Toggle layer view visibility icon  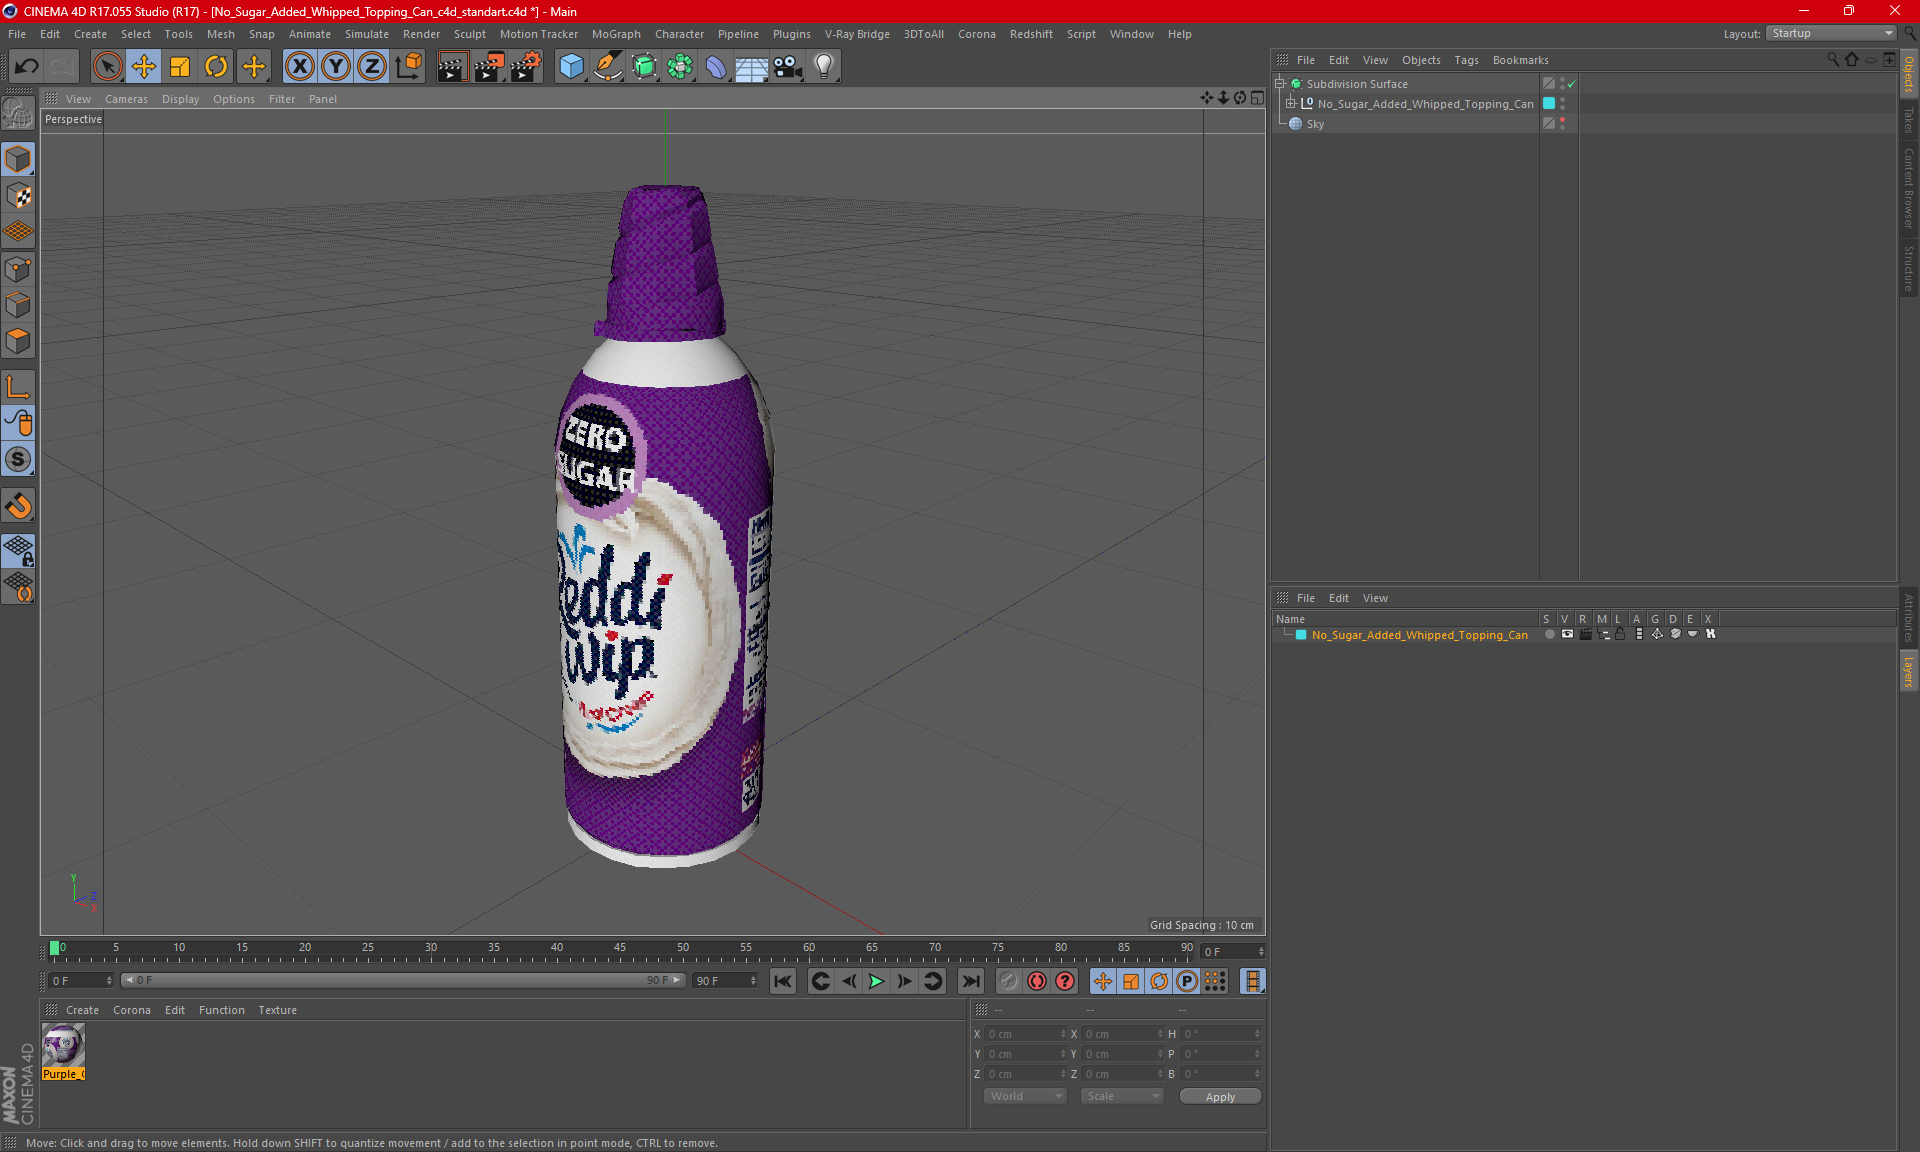click(1567, 635)
